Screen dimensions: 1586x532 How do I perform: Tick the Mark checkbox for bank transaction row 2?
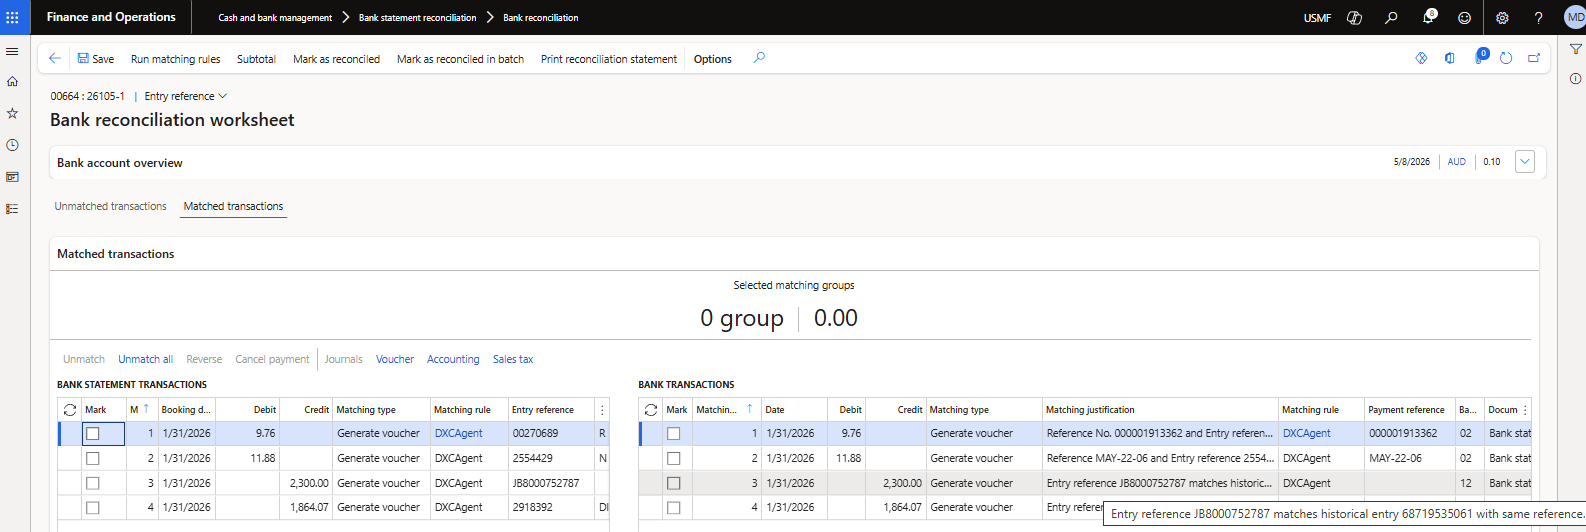(673, 458)
